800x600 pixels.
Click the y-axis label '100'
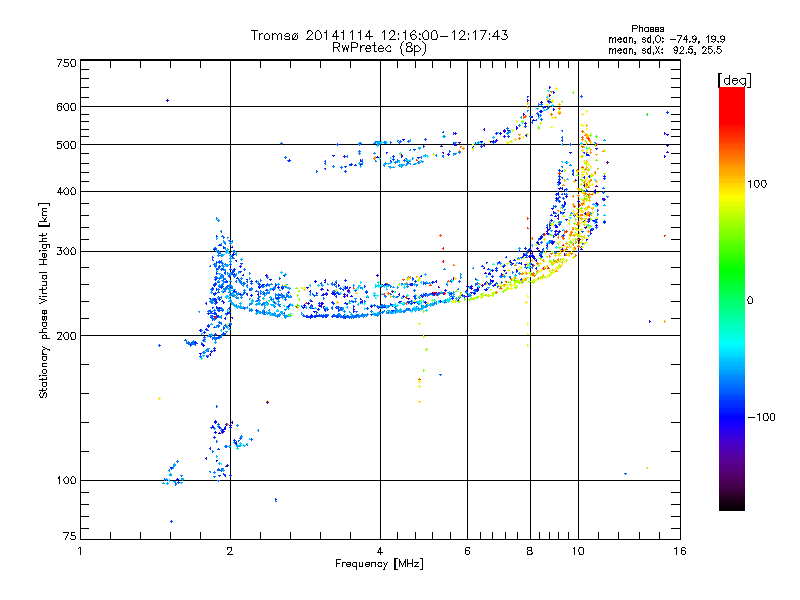(66, 481)
